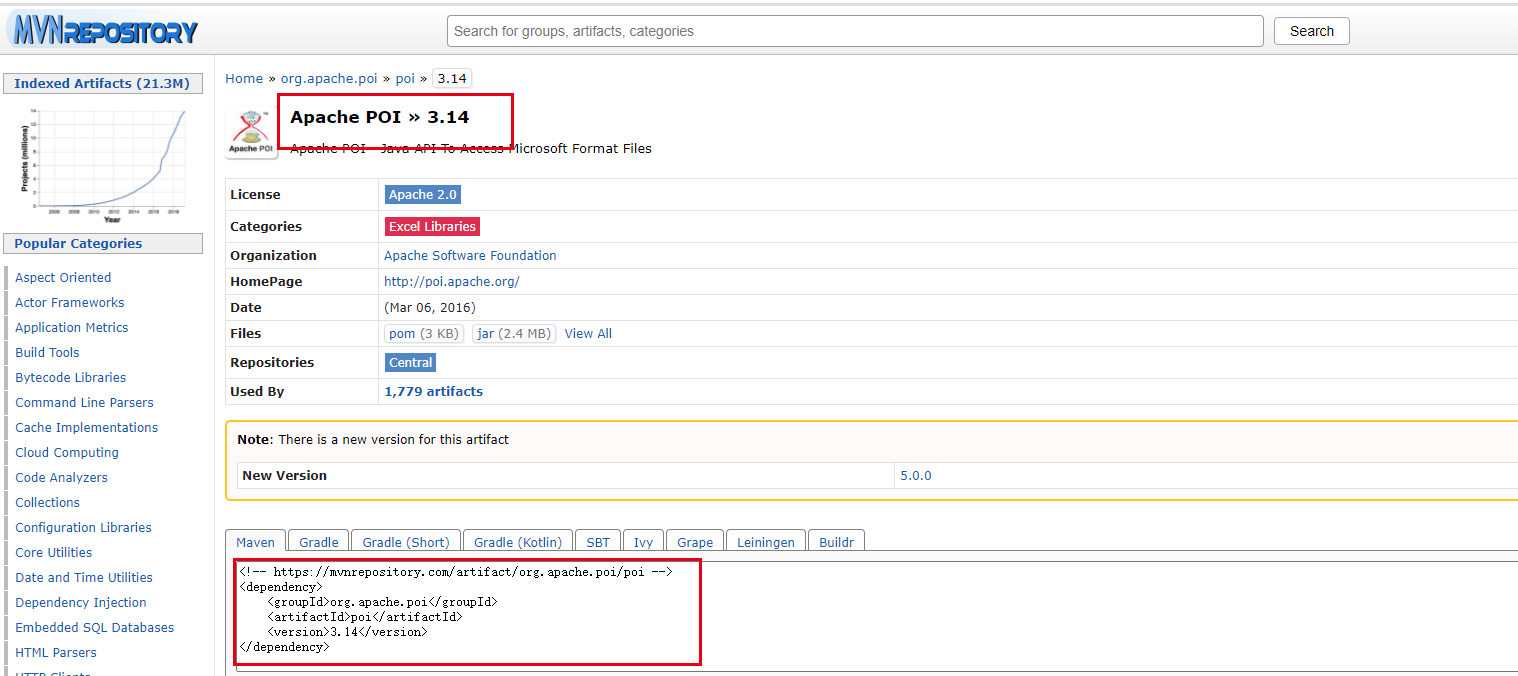Open Dependency Injection category
Image resolution: width=1518 pixels, height=676 pixels.
(81, 603)
